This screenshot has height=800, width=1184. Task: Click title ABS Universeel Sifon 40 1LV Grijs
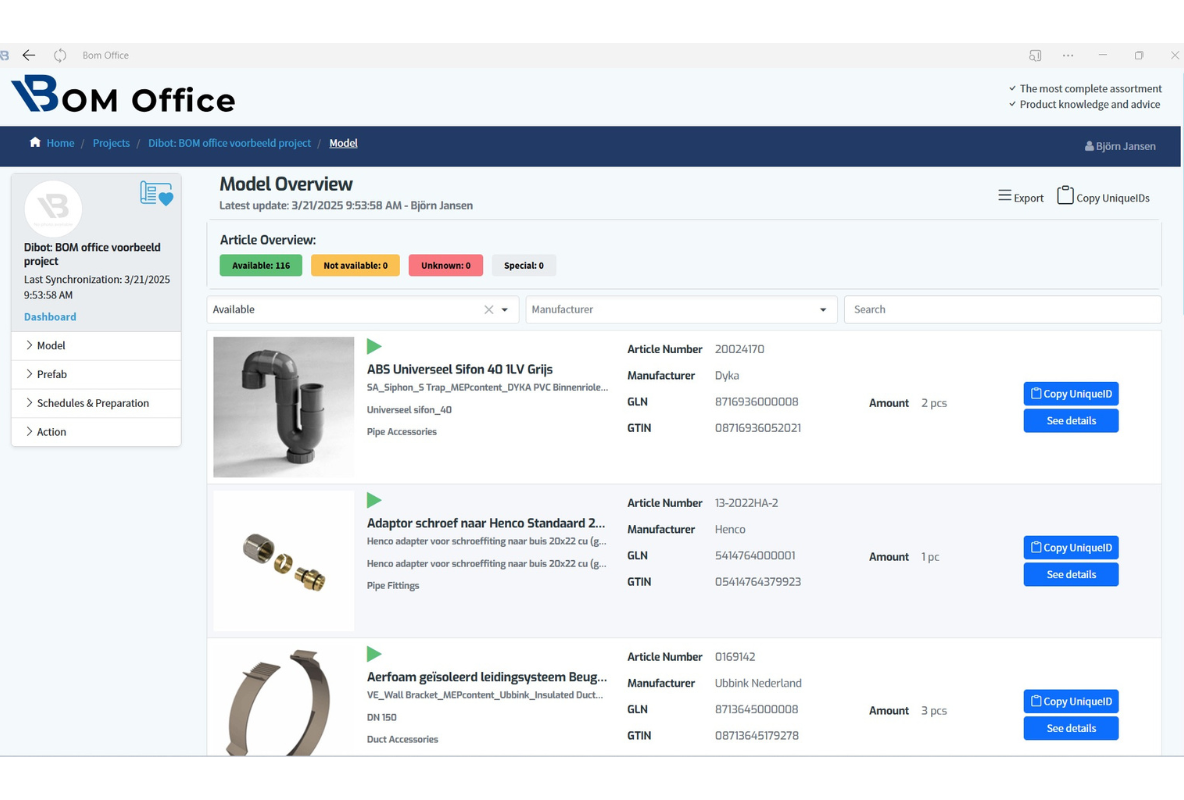460,369
